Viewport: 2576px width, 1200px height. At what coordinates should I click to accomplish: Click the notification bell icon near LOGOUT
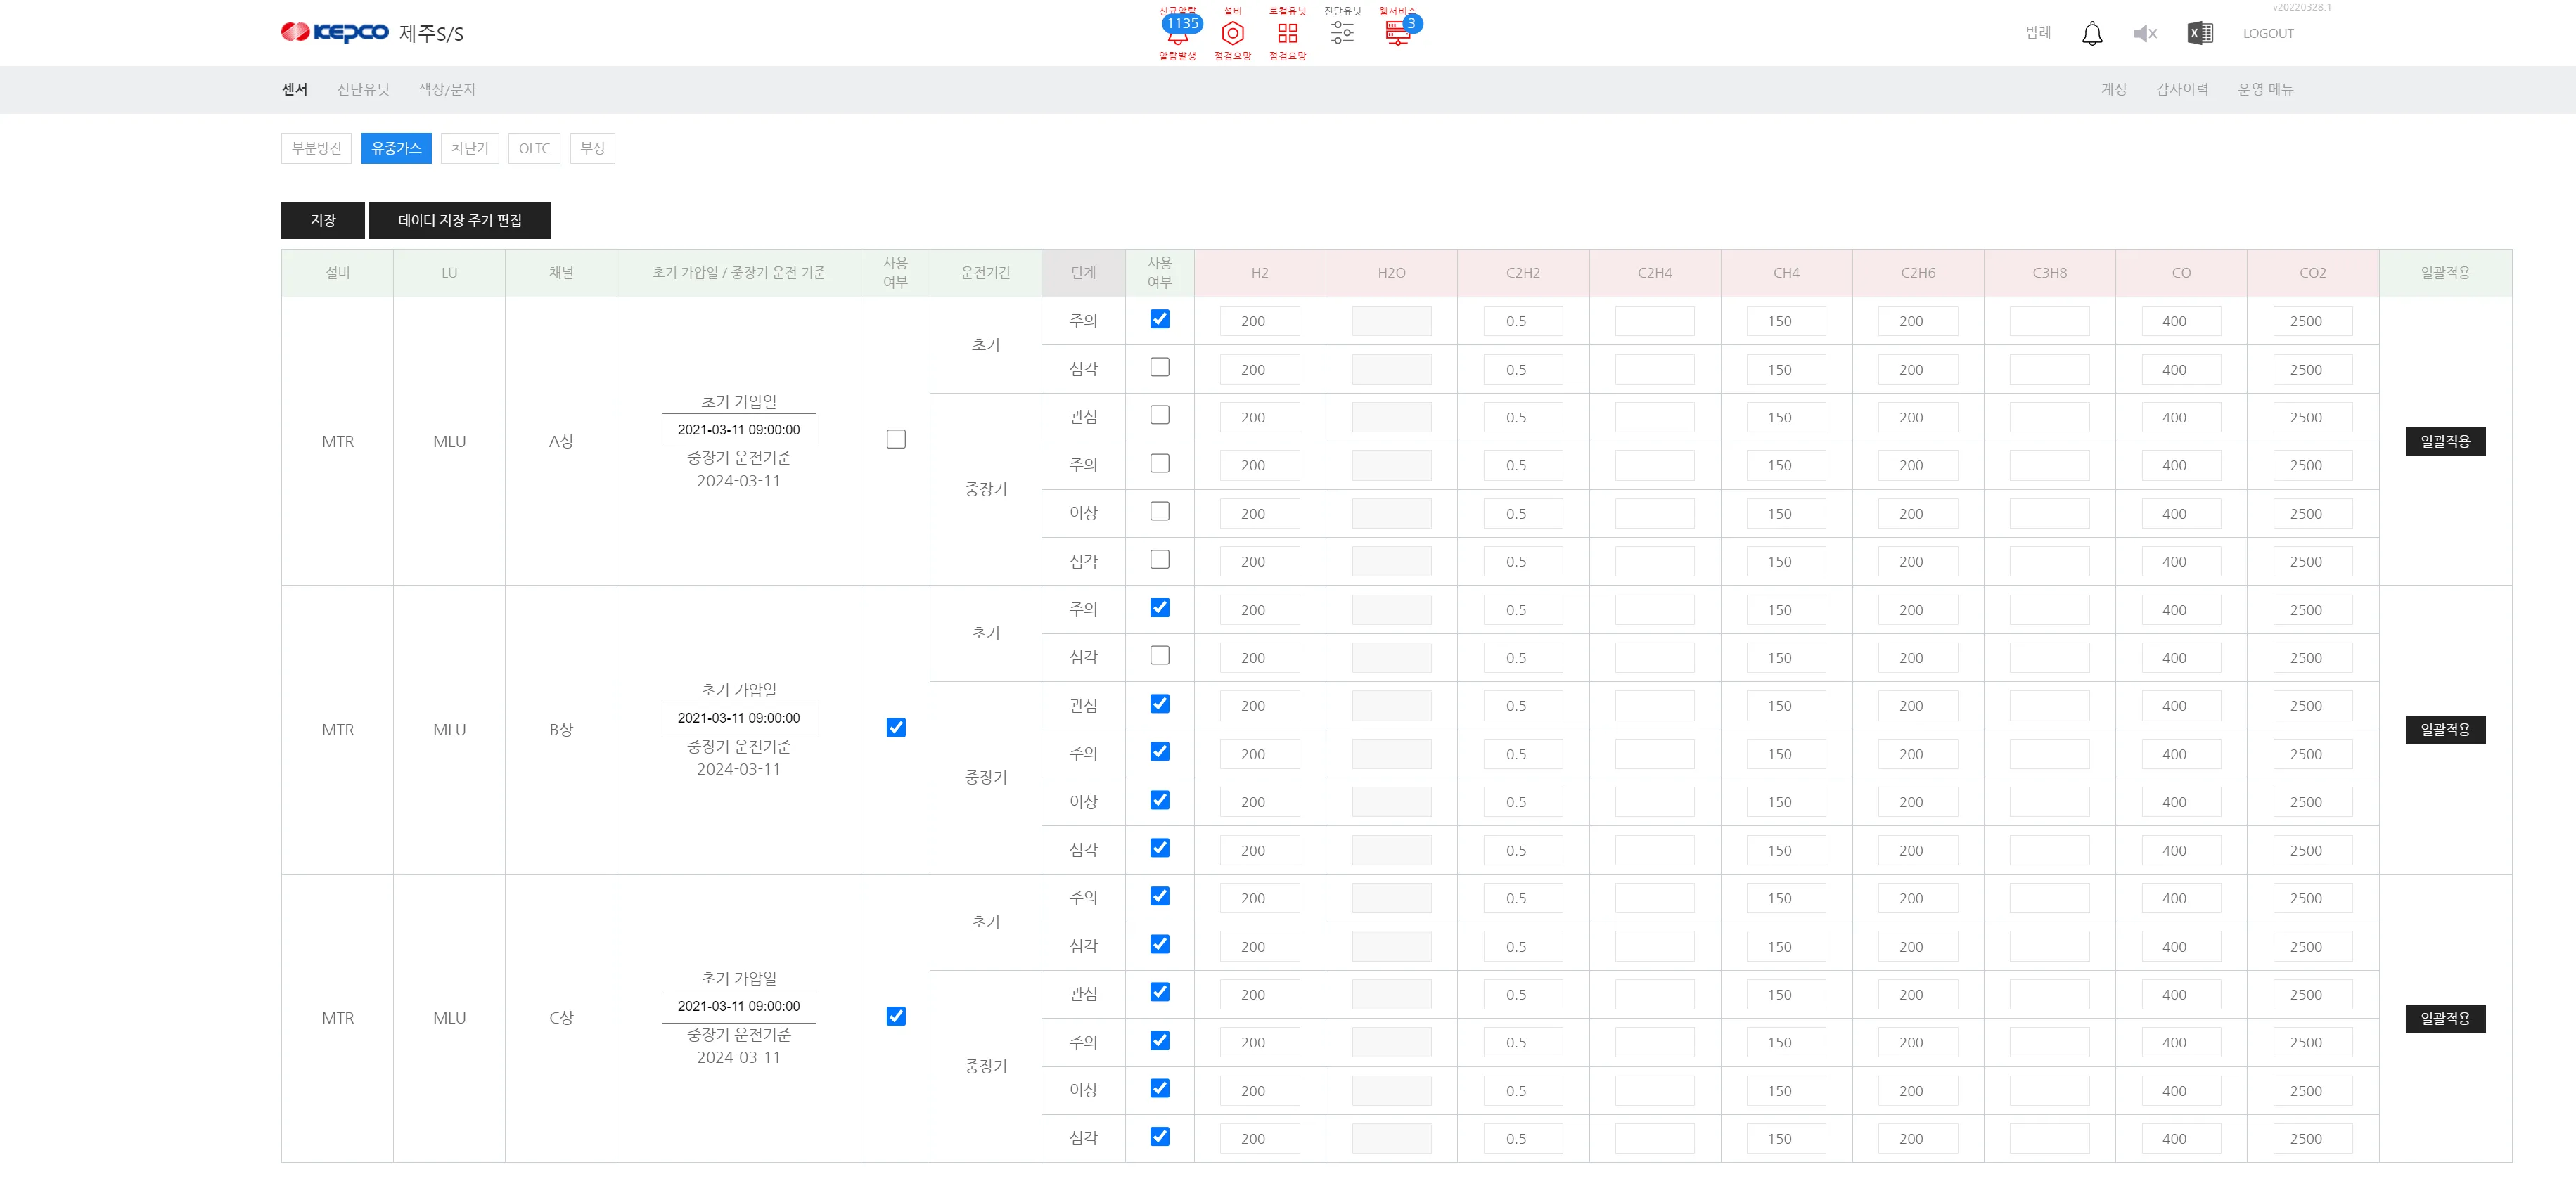pyautogui.click(x=2092, y=34)
